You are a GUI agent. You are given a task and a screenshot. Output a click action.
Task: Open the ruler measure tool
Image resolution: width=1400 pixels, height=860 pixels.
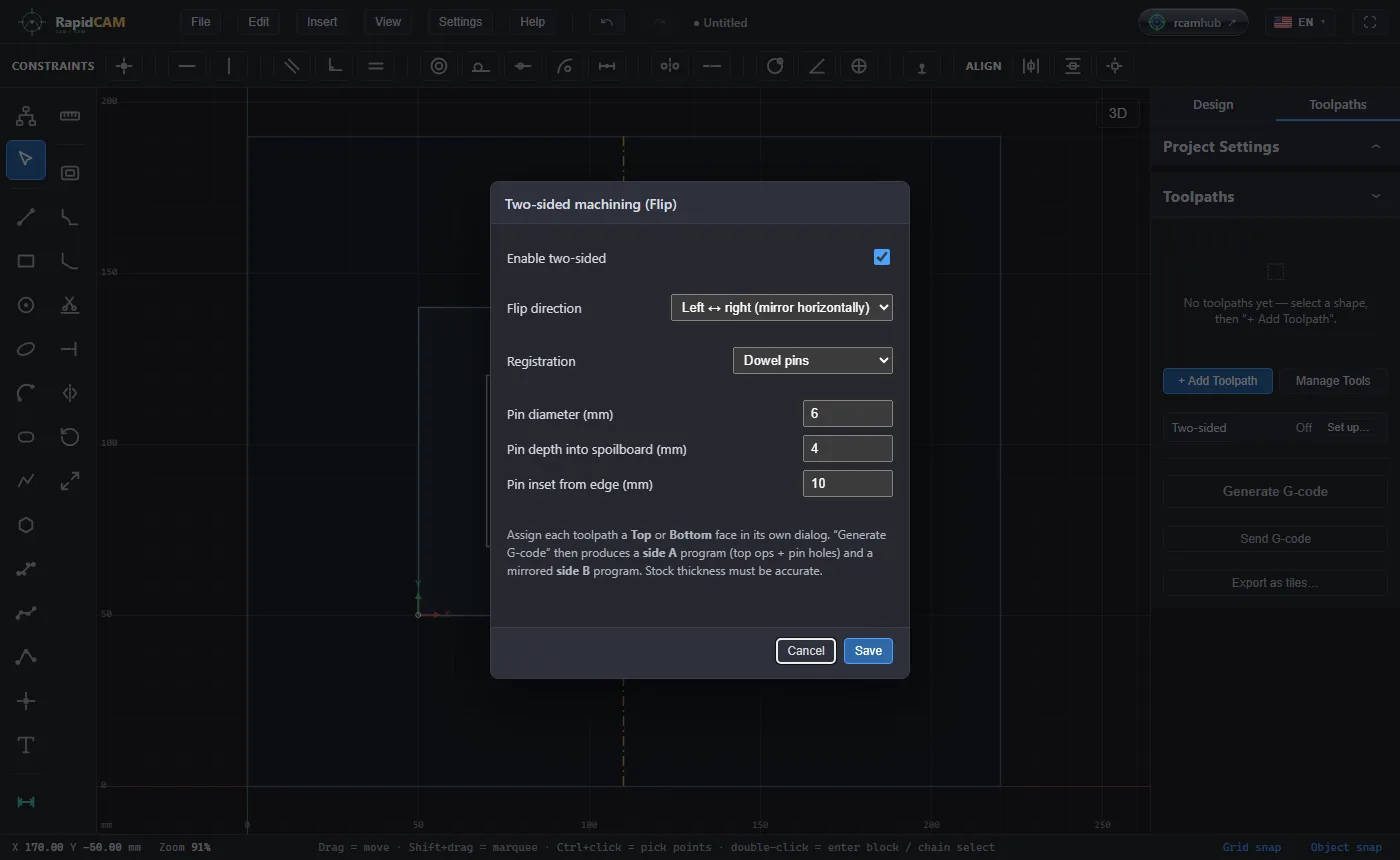coord(70,116)
